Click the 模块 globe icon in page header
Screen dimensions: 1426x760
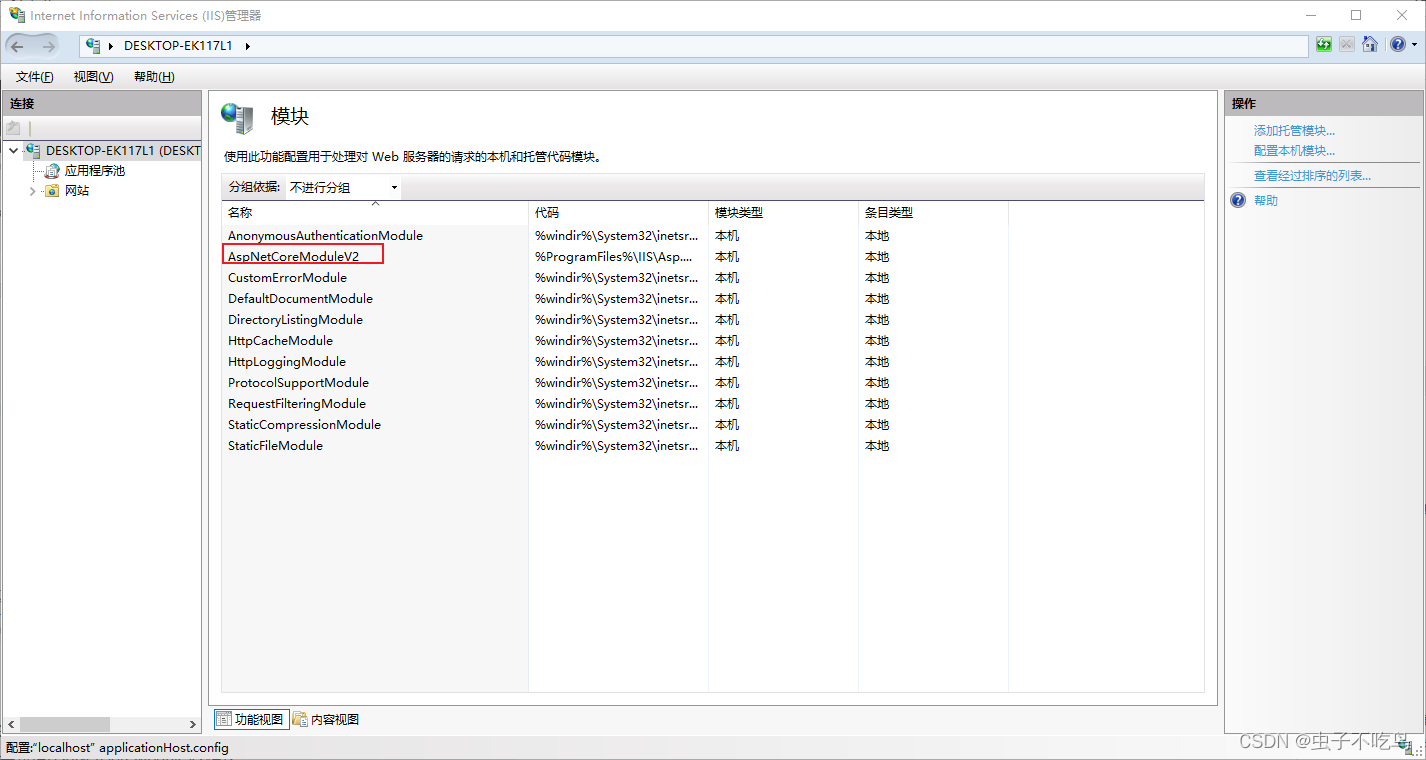pos(238,118)
